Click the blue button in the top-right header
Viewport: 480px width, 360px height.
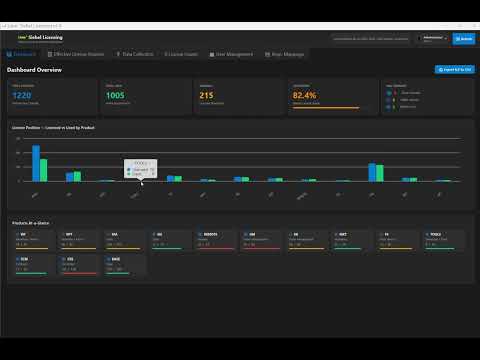point(464,39)
